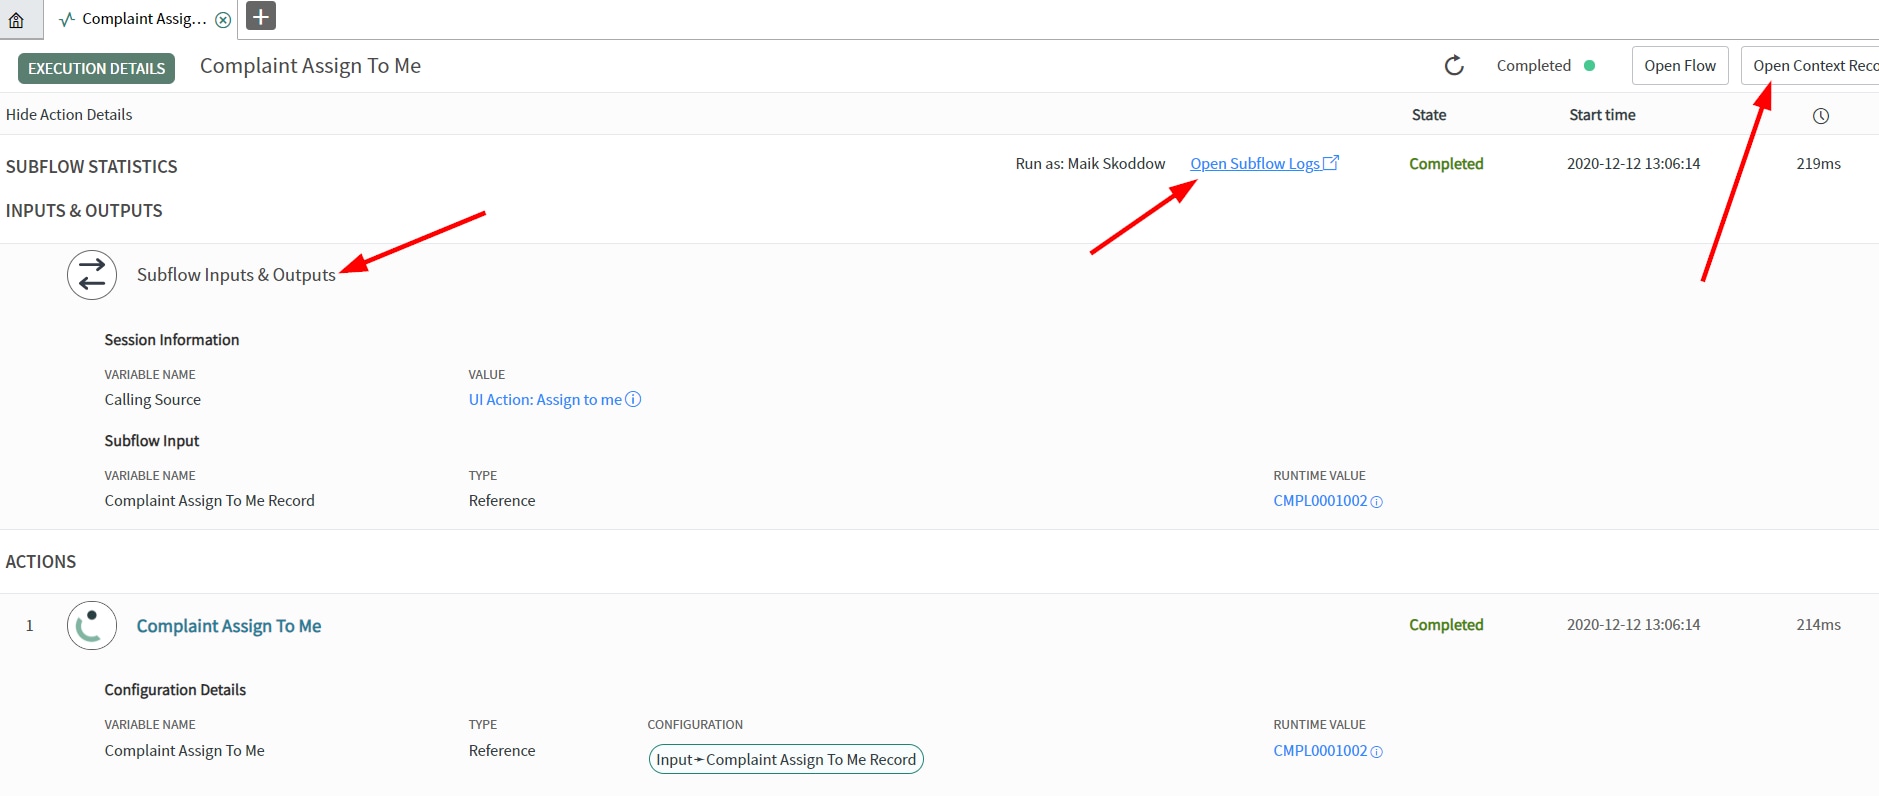Refresh the execution details
The height and width of the screenshot is (796, 1879).
point(1454,66)
